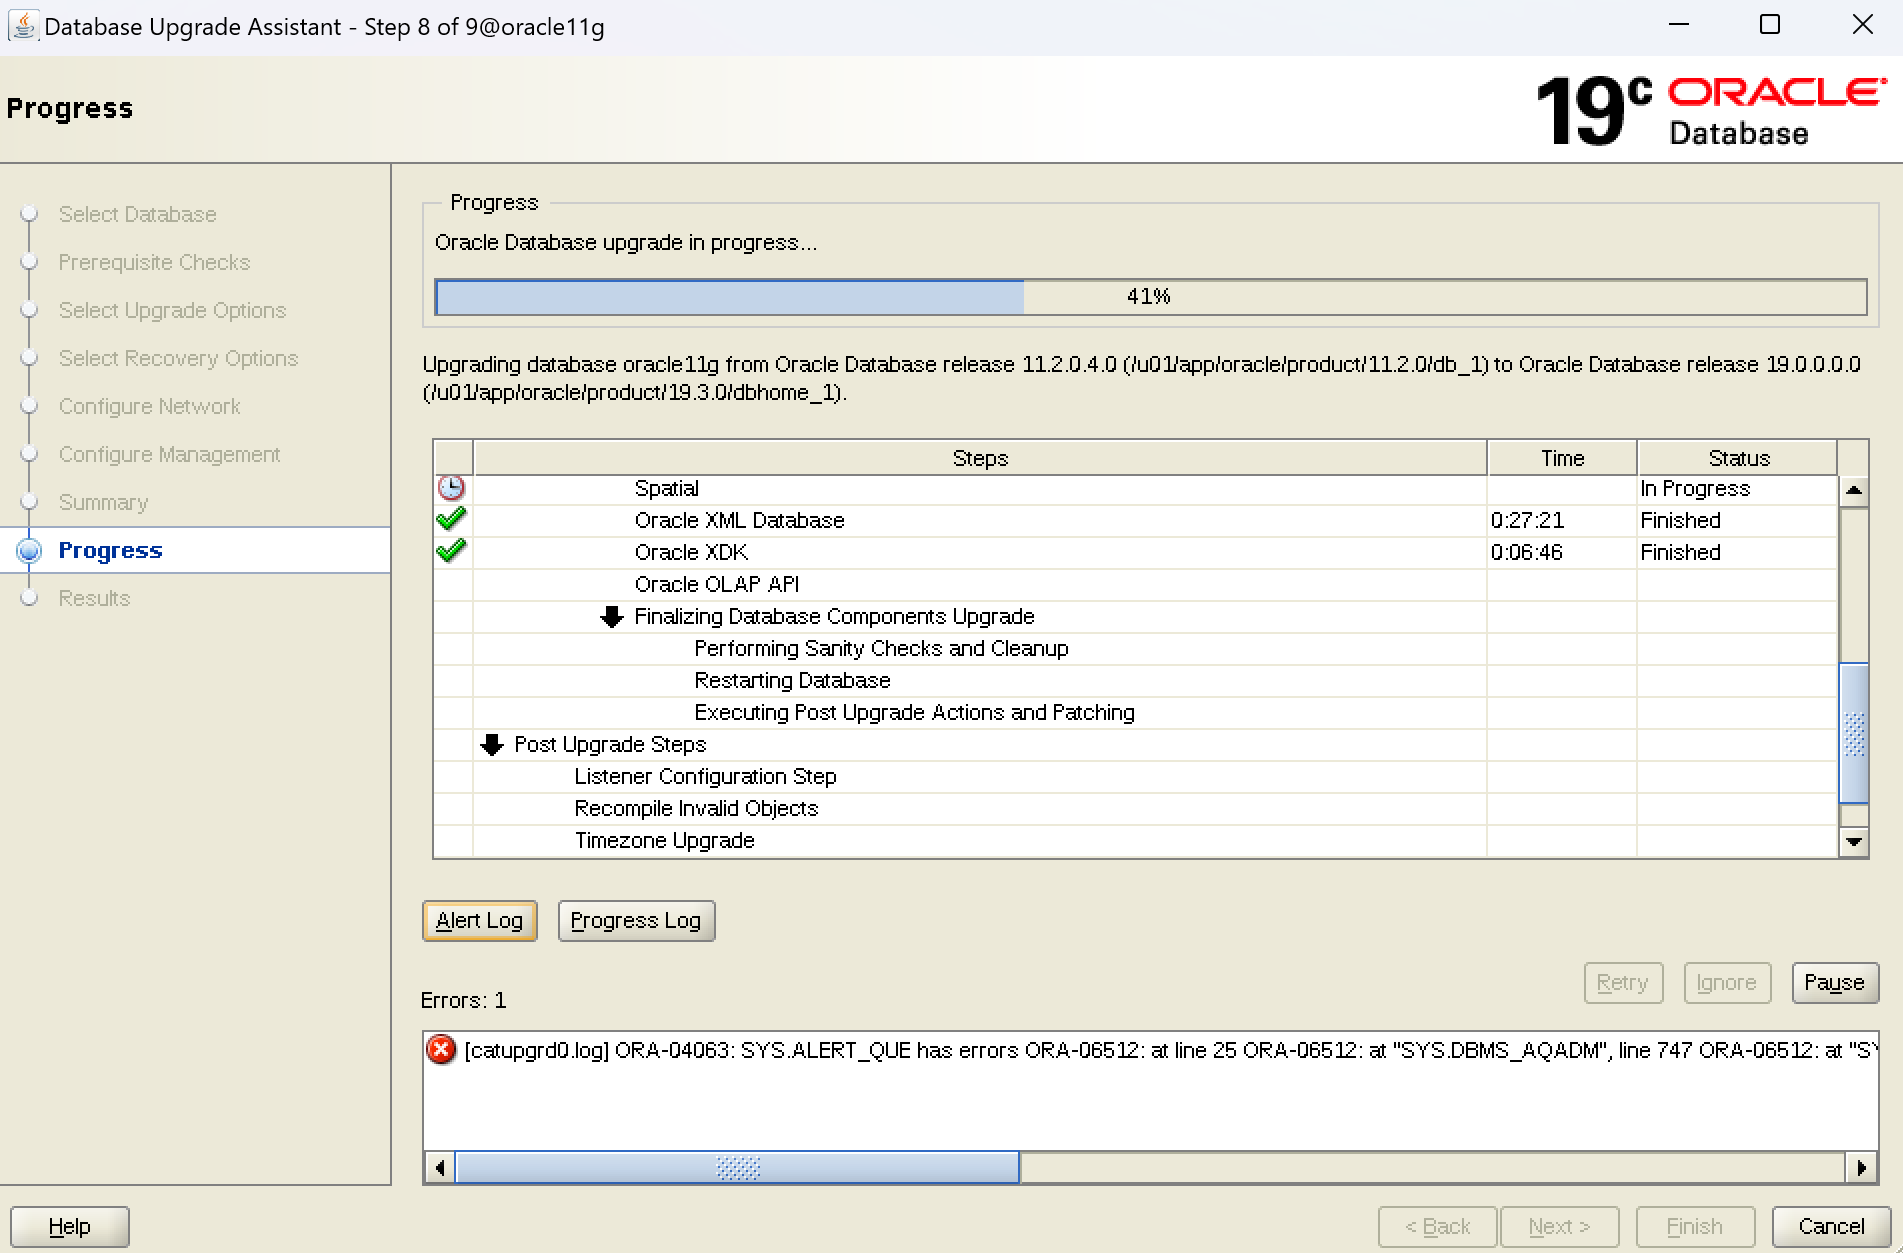Click the Steps column header
This screenshot has height=1253, width=1903.
[980, 458]
